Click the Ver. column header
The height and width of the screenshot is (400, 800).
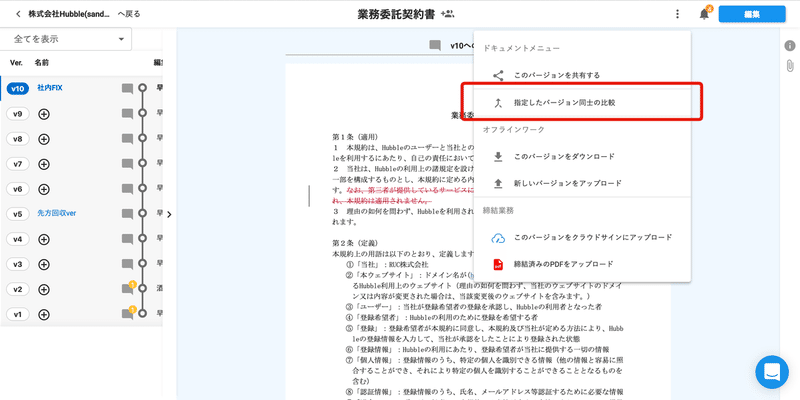[x=17, y=63]
